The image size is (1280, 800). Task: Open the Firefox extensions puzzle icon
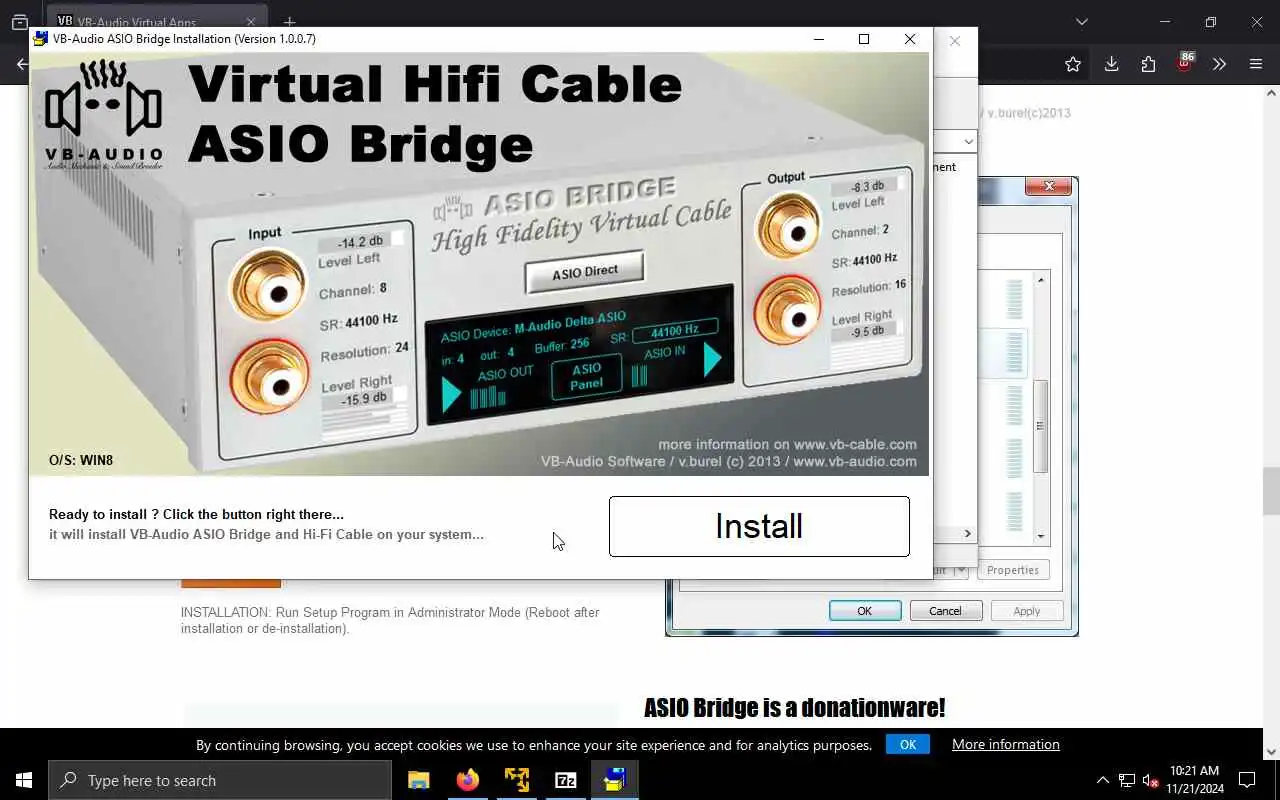pos(1148,64)
